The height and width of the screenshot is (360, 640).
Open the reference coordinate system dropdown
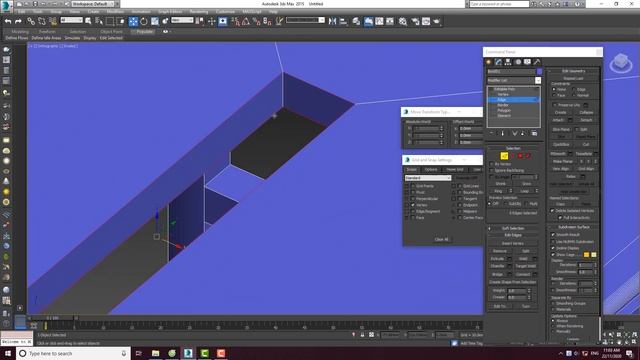pos(182,20)
